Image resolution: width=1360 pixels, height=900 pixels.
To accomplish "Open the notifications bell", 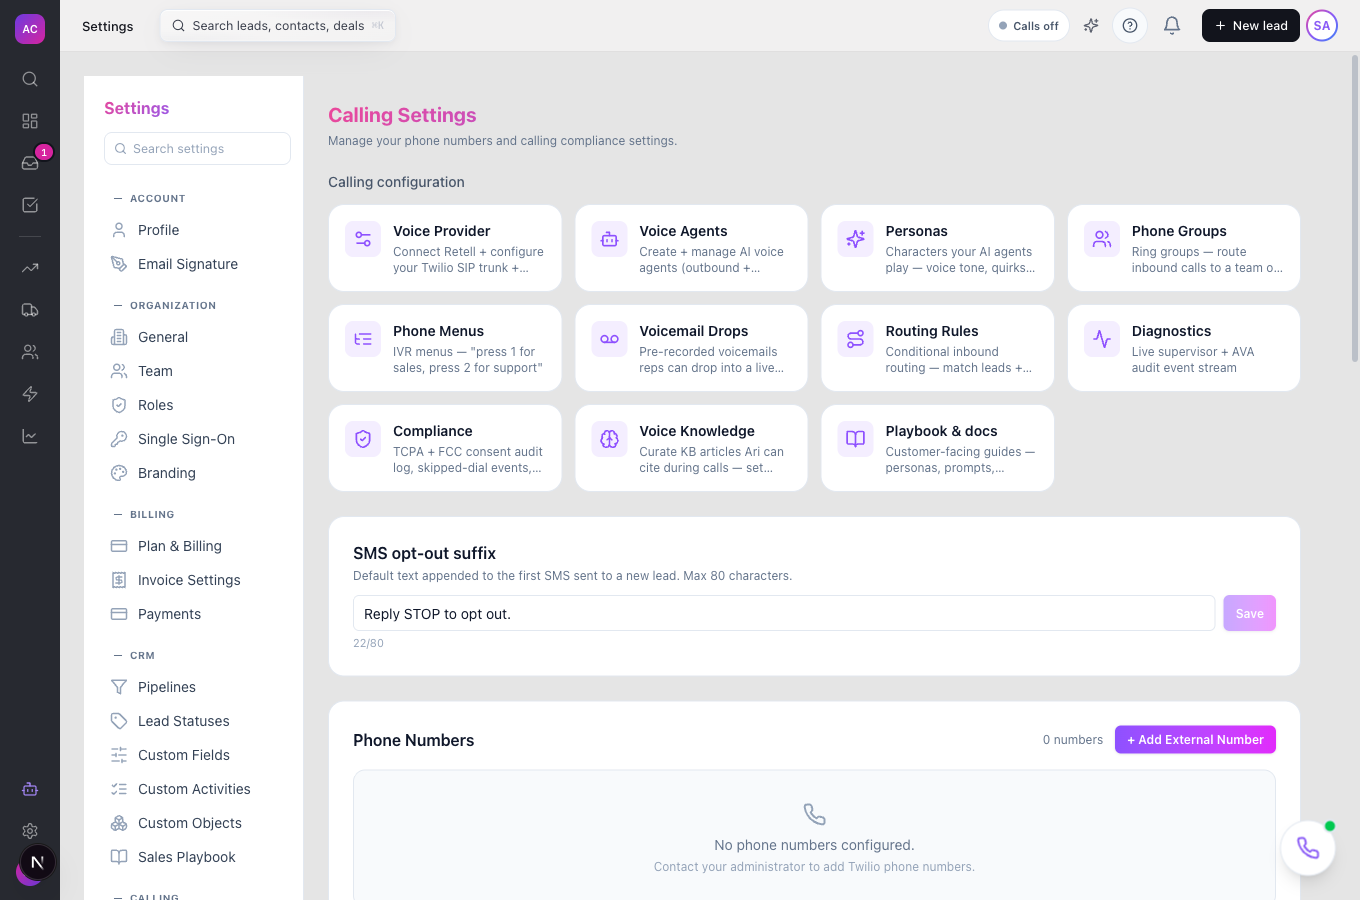I will coord(1172,26).
